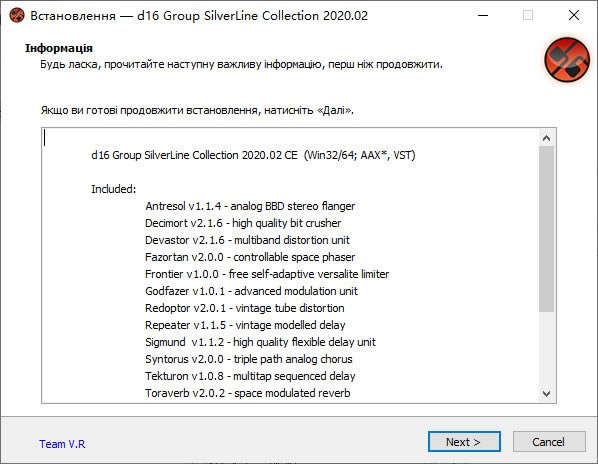Click the 'Included:' label in the text box
Image resolution: width=598 pixels, height=464 pixels.
tap(113, 189)
